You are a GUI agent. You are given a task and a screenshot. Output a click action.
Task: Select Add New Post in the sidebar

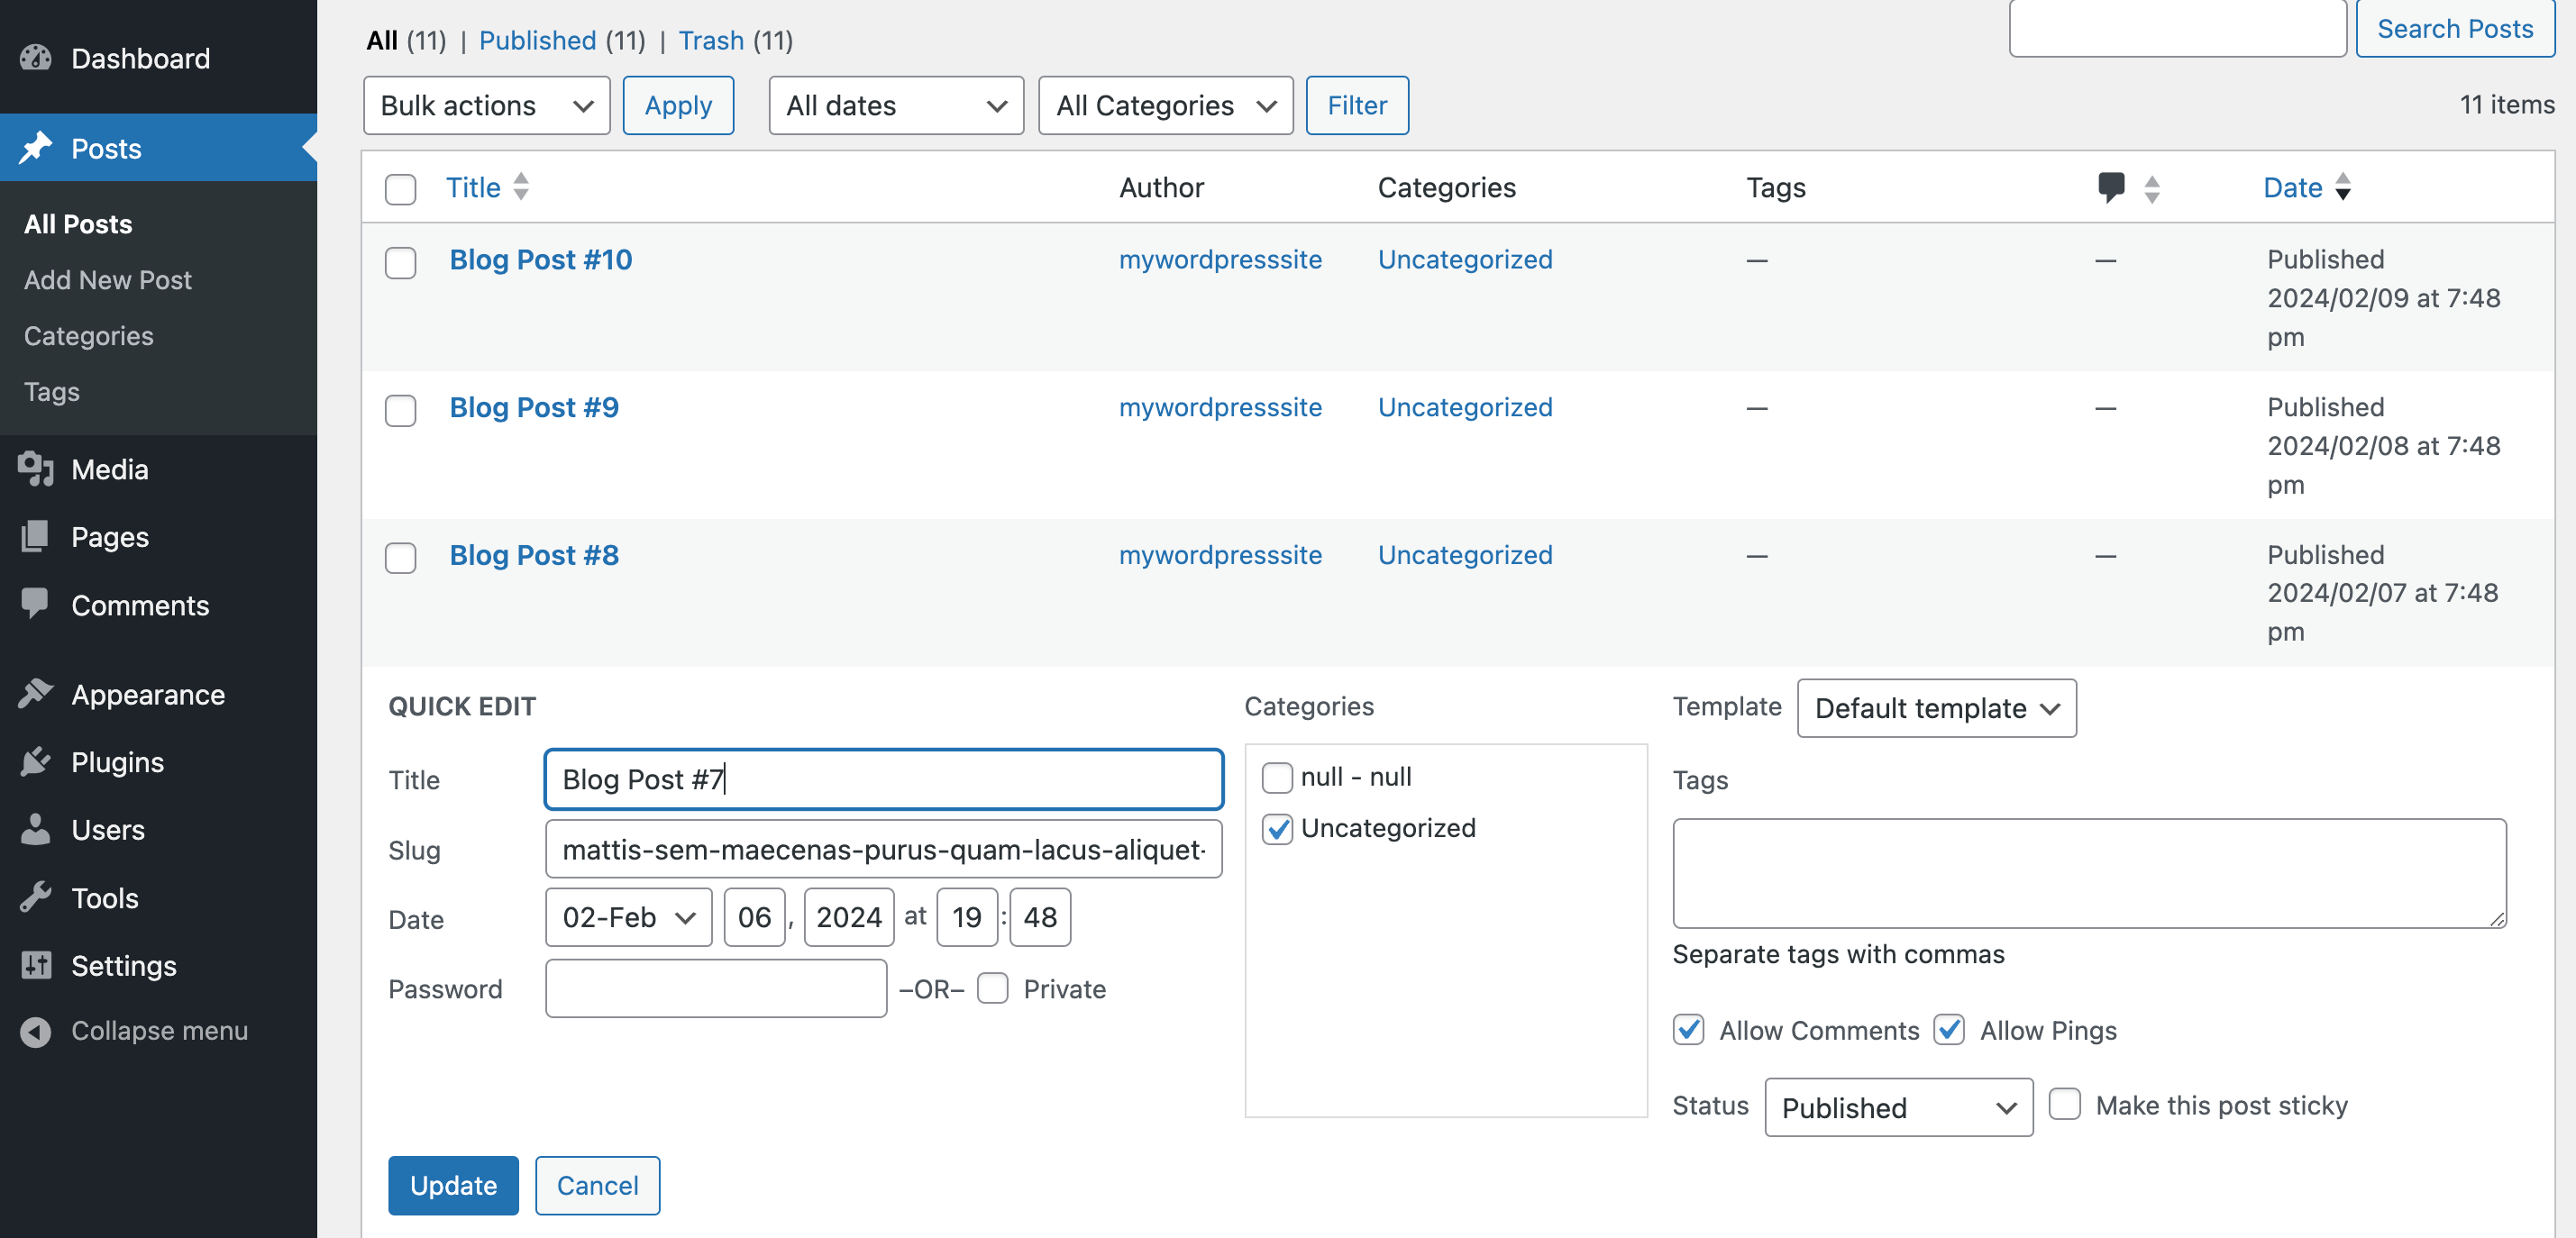[x=107, y=280]
